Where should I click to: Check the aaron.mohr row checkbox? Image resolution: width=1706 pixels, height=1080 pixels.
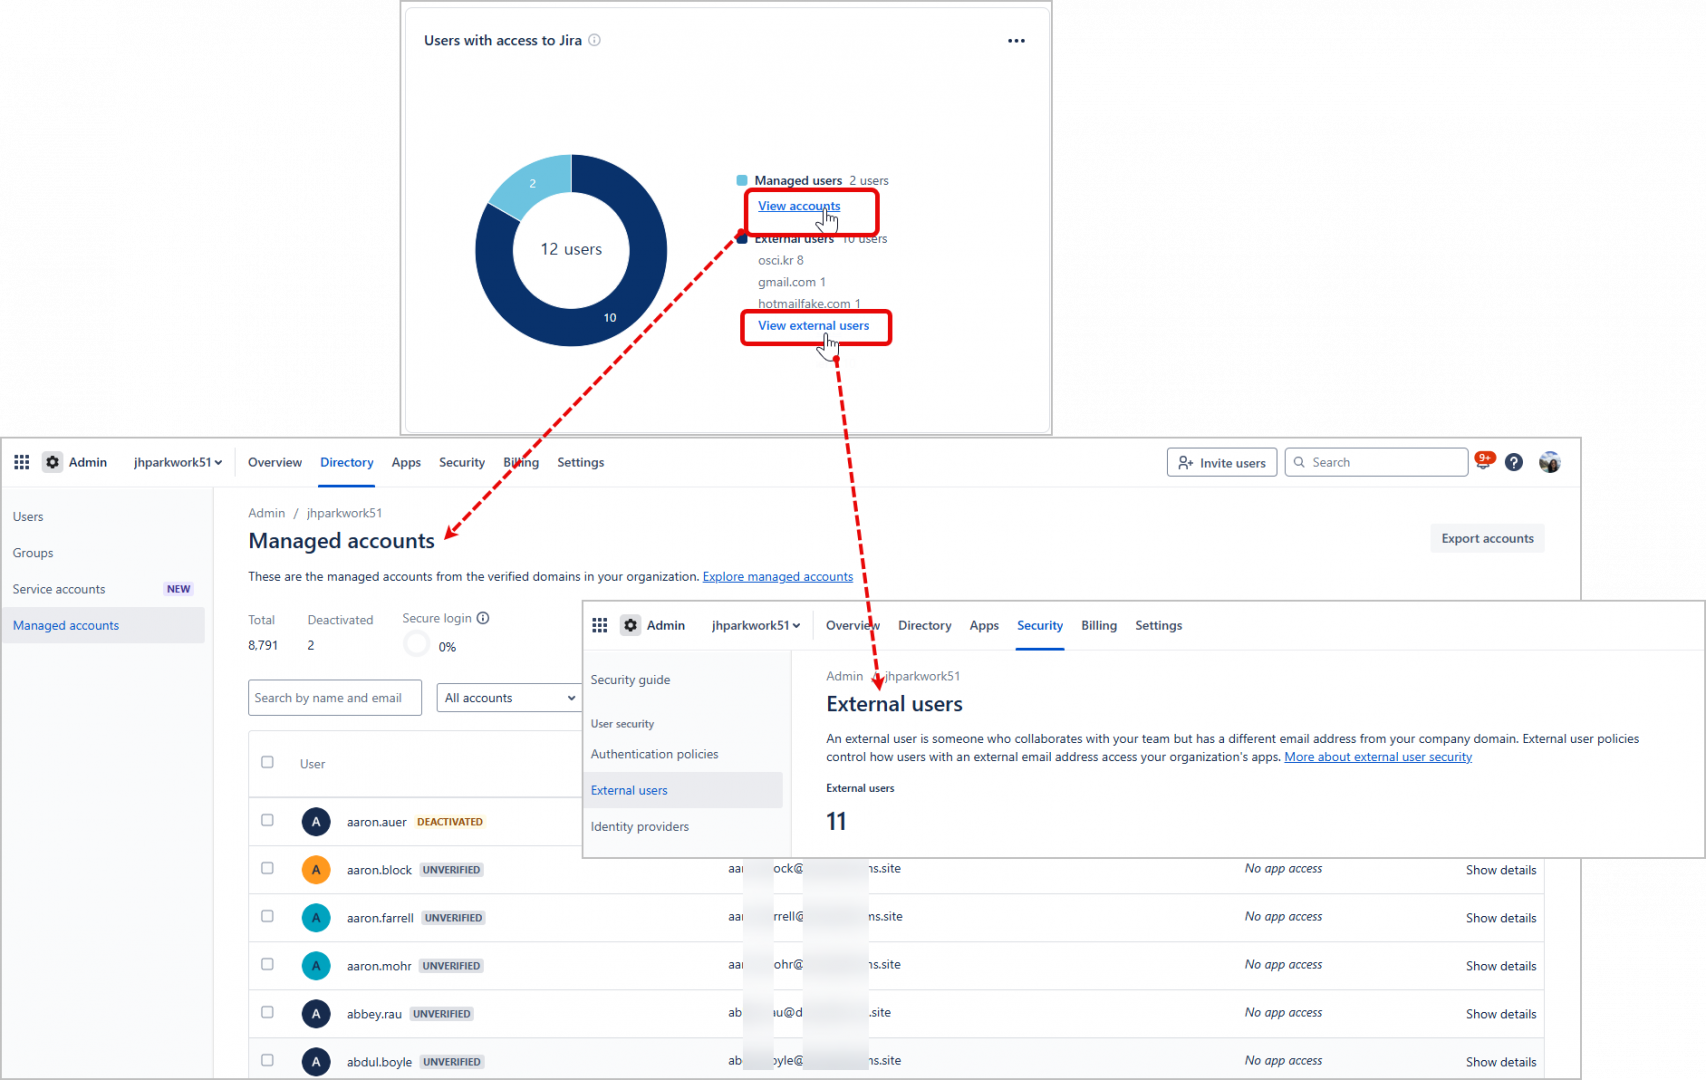[x=267, y=964]
